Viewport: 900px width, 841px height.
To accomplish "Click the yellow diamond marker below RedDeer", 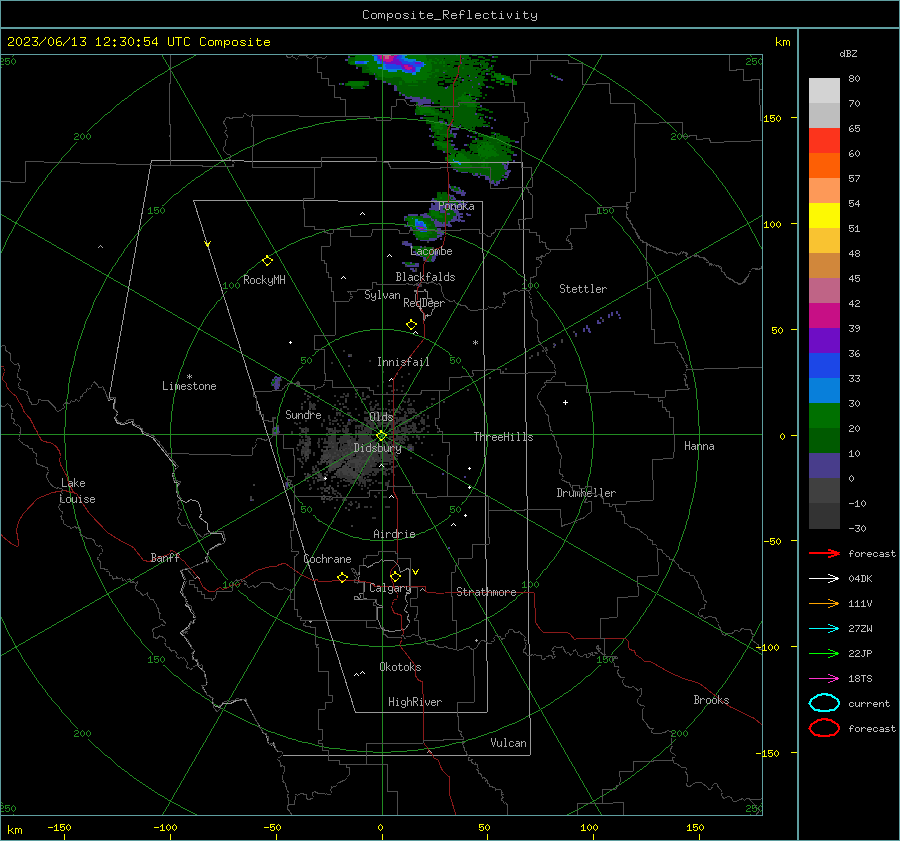I will (411, 325).
